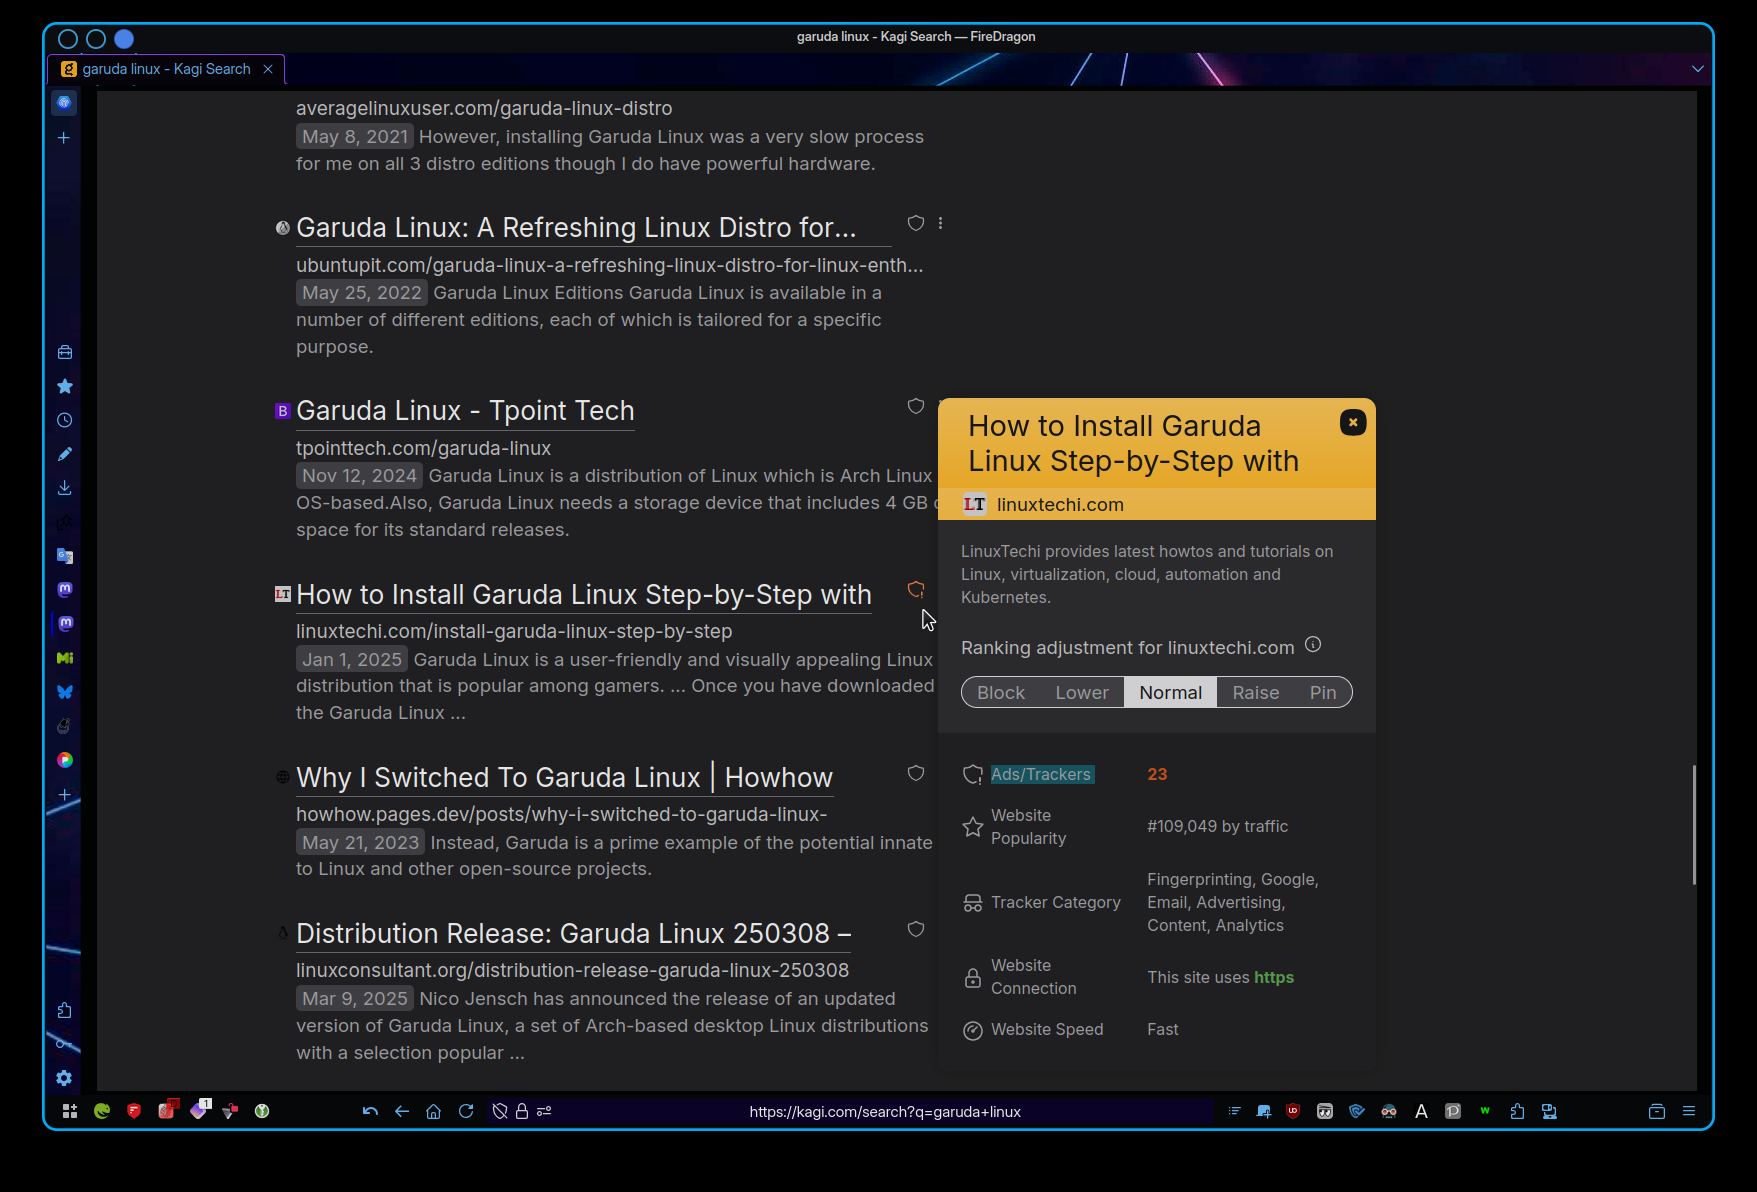The height and width of the screenshot is (1192, 1757).
Task: Set linuxtechi.com ranking to Raise
Action: pyautogui.click(x=1256, y=693)
